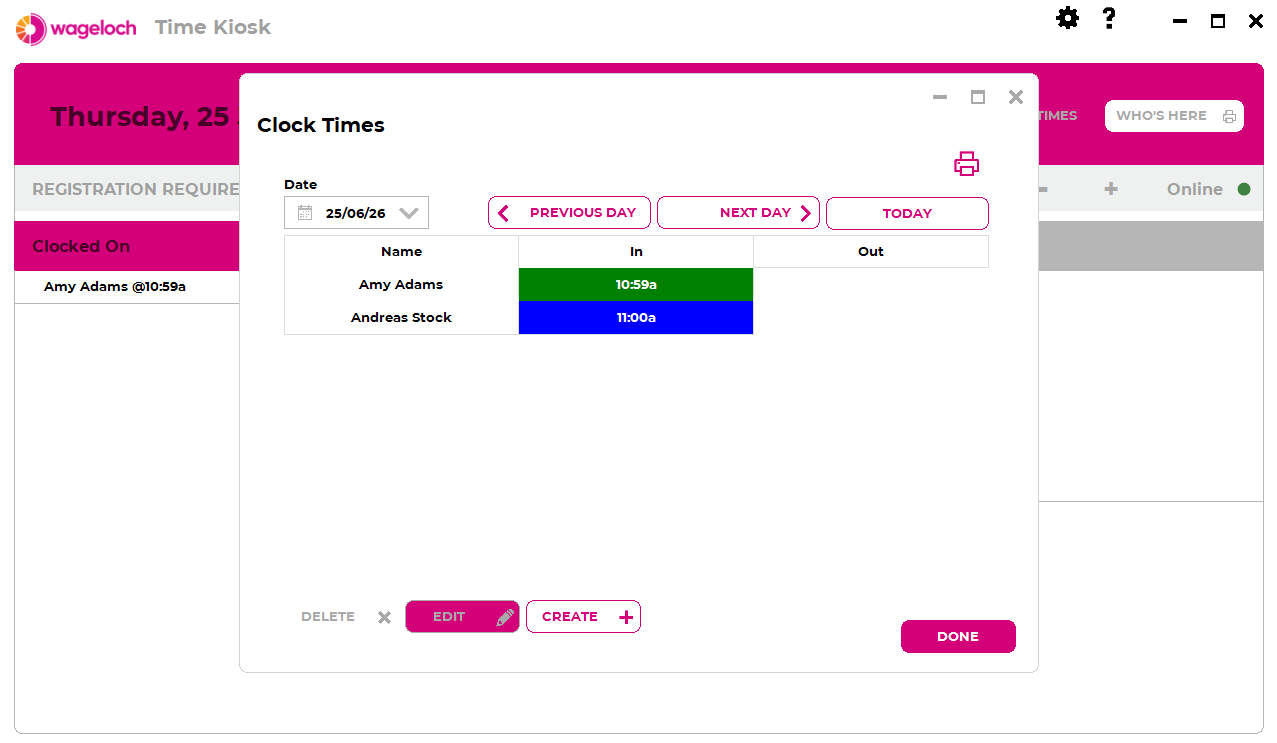Click the Out column header
This screenshot has height=743, width=1277.
[x=871, y=252]
